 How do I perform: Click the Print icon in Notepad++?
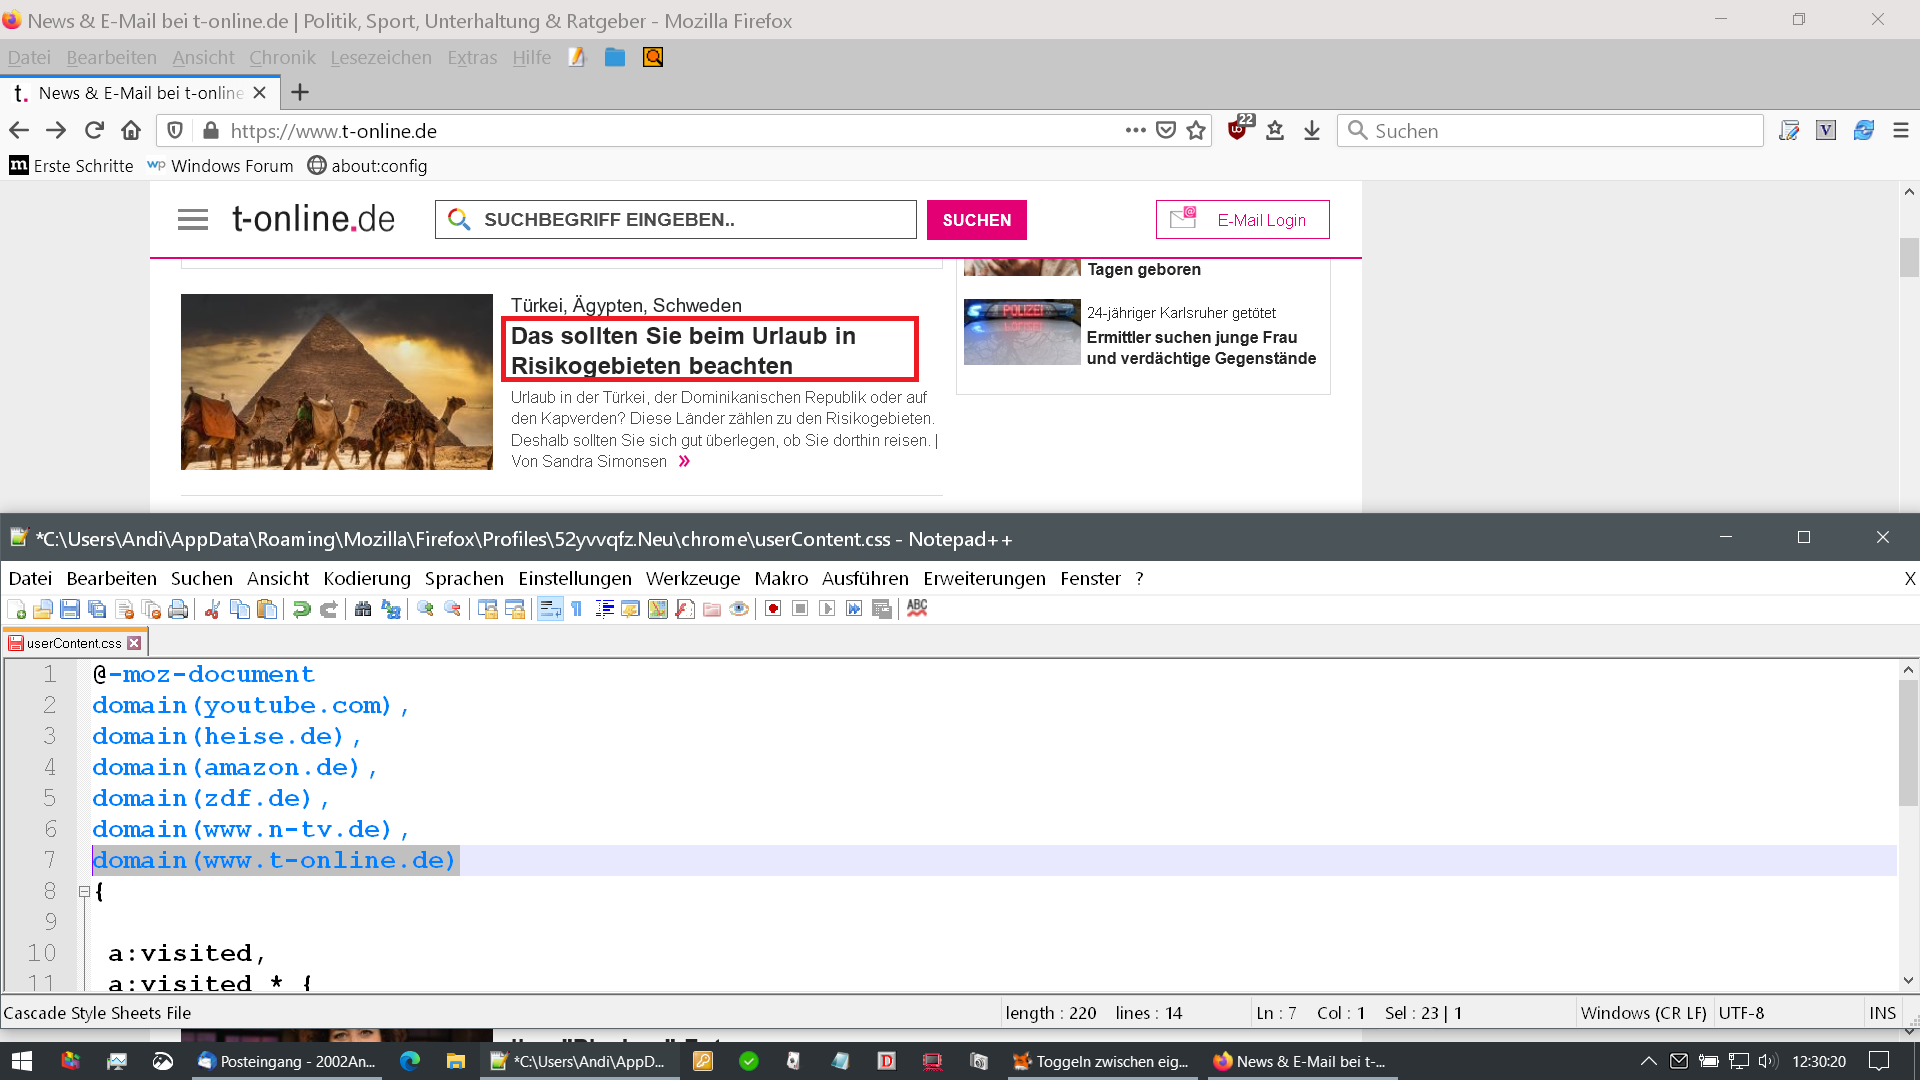tap(178, 609)
